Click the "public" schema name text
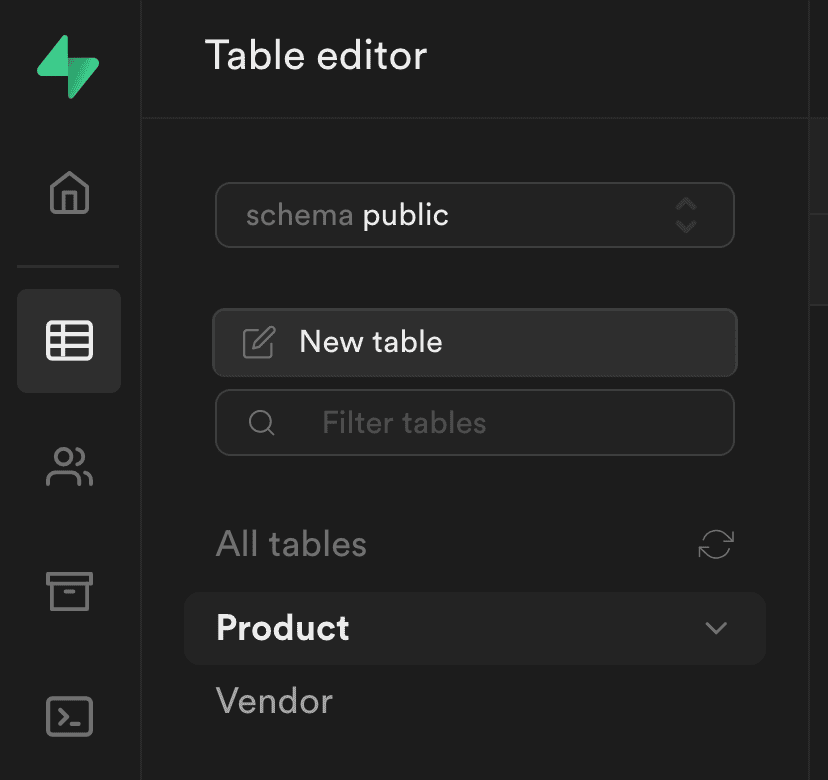This screenshot has height=780, width=828. click(405, 215)
